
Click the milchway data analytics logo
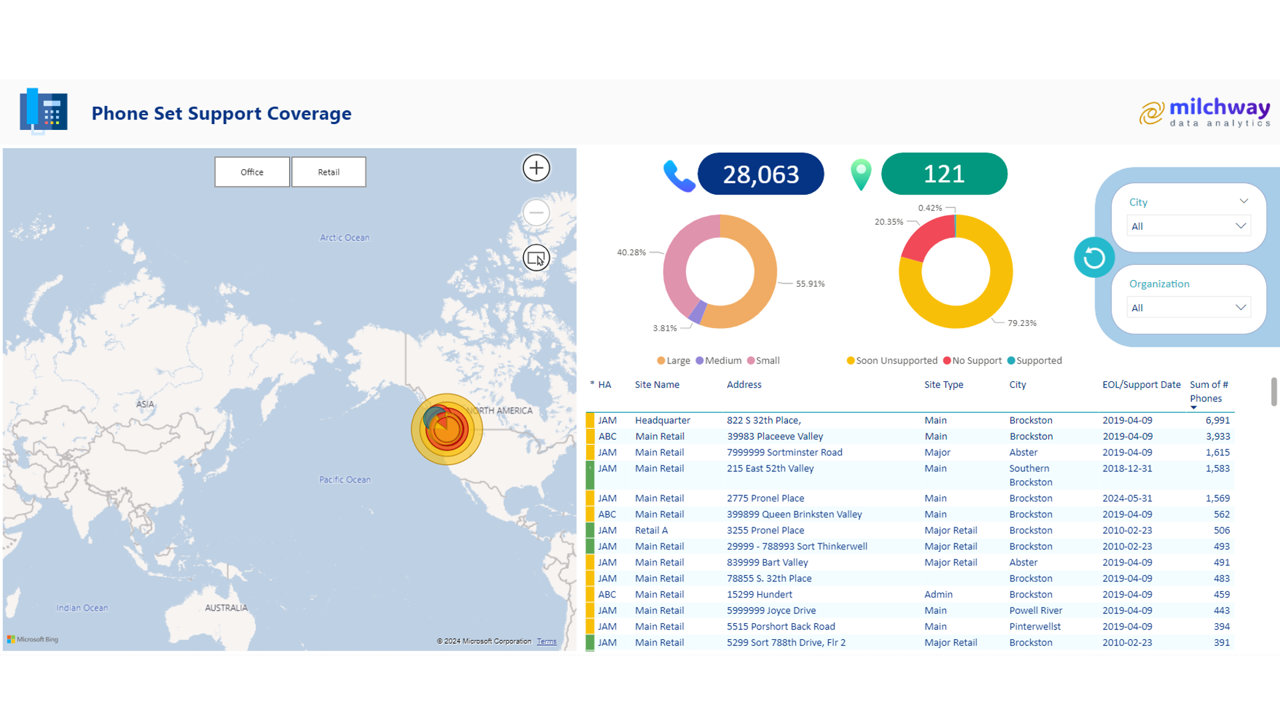(x=1204, y=111)
